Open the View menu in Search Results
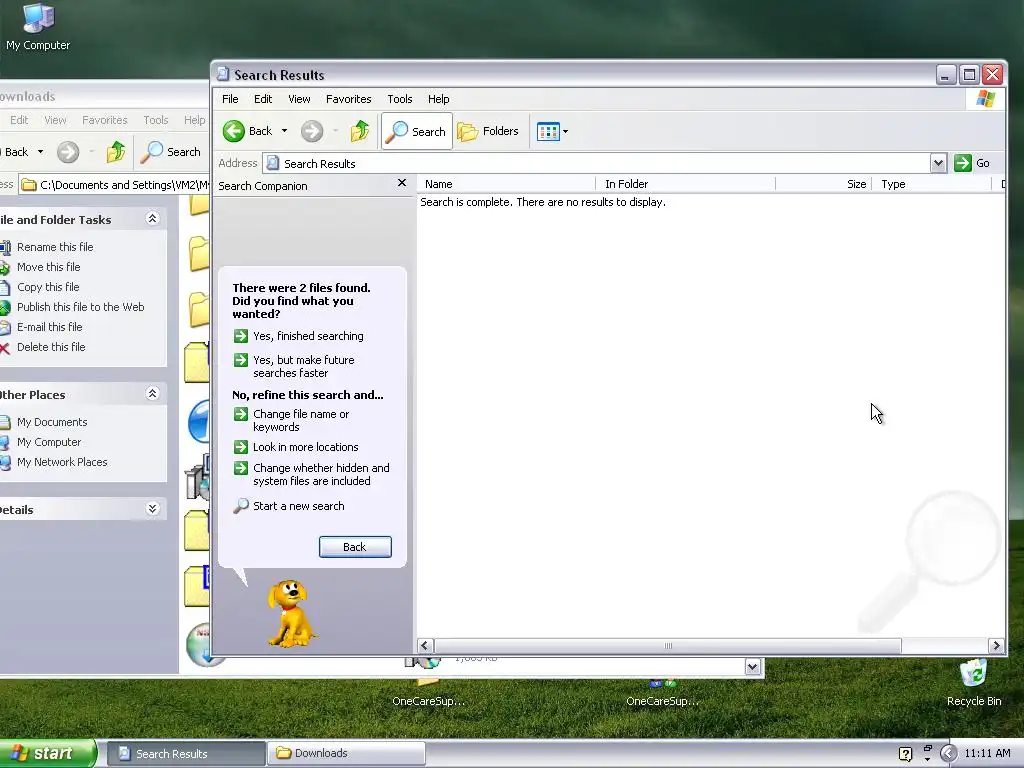 click(299, 99)
